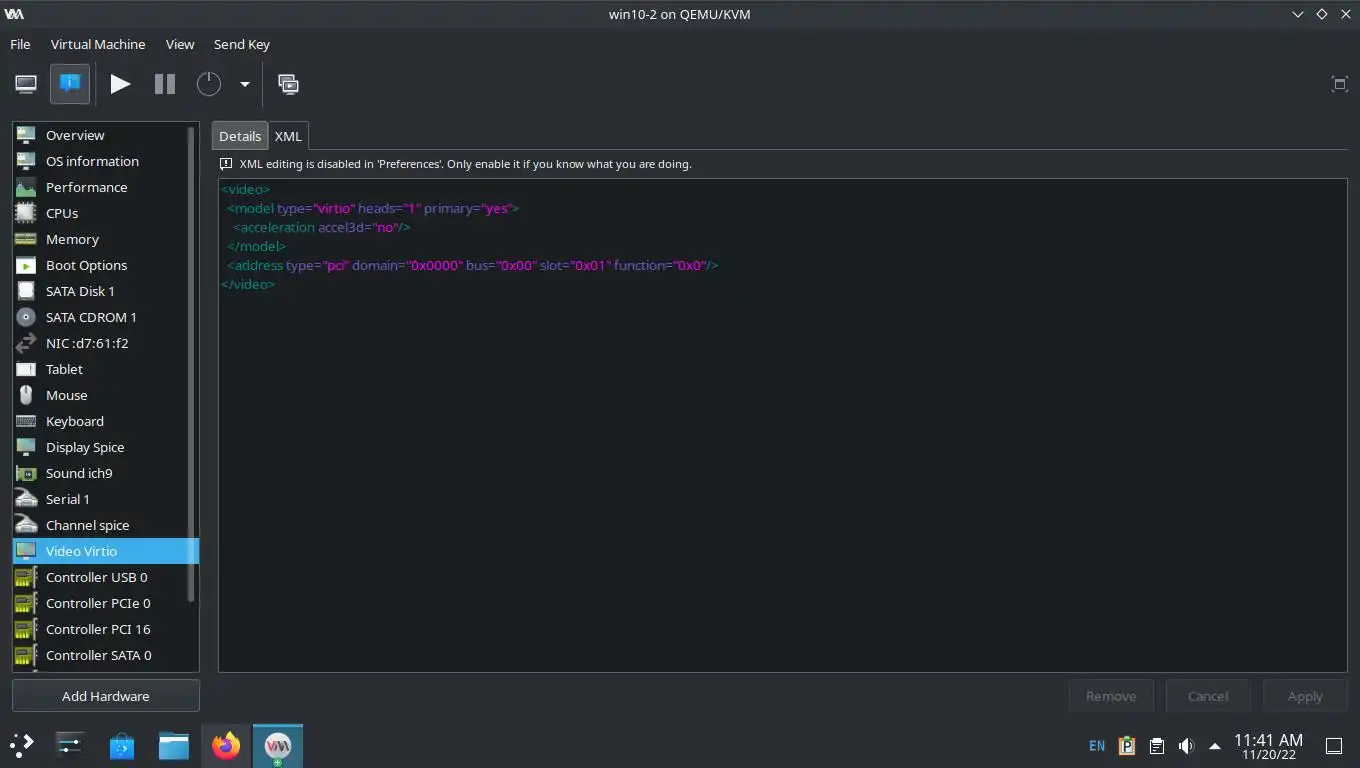This screenshot has width=1360, height=768.
Task: Open Firefox from taskbar
Action: [226, 745]
